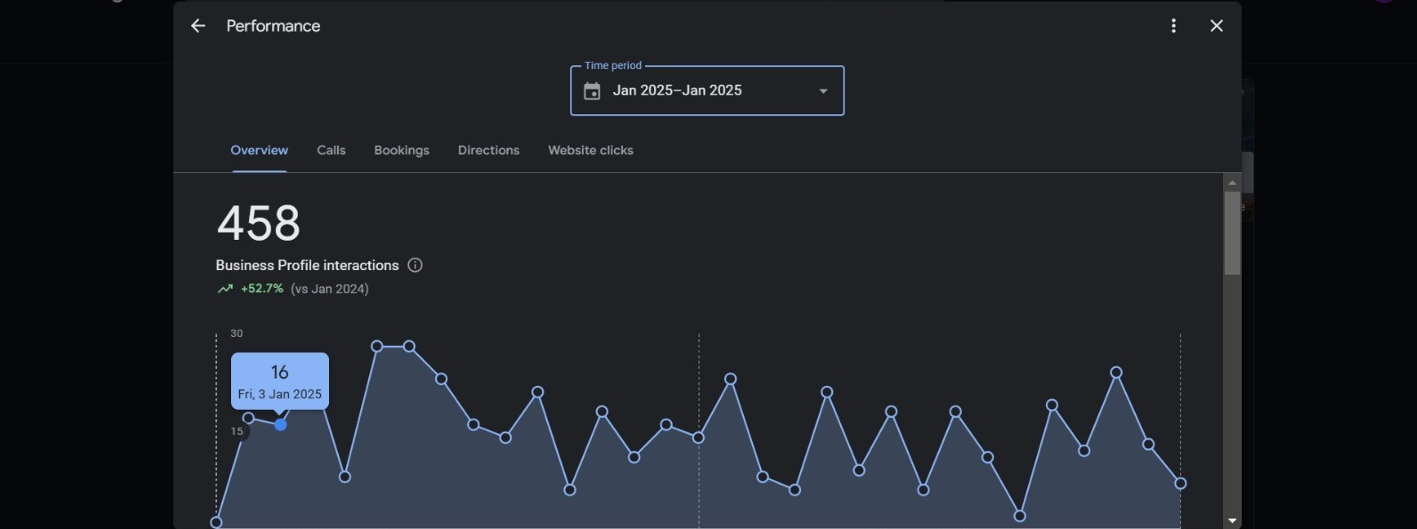The image size is (1417, 529).
Task: Click the 458 interactions total
Action: [258, 223]
